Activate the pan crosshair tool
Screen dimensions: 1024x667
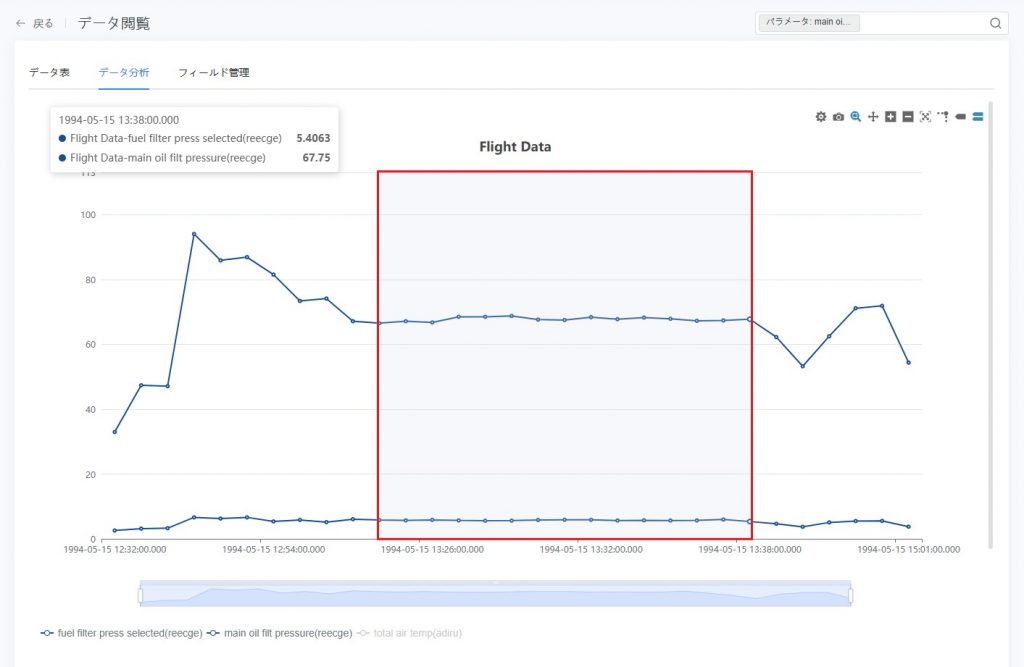(873, 117)
